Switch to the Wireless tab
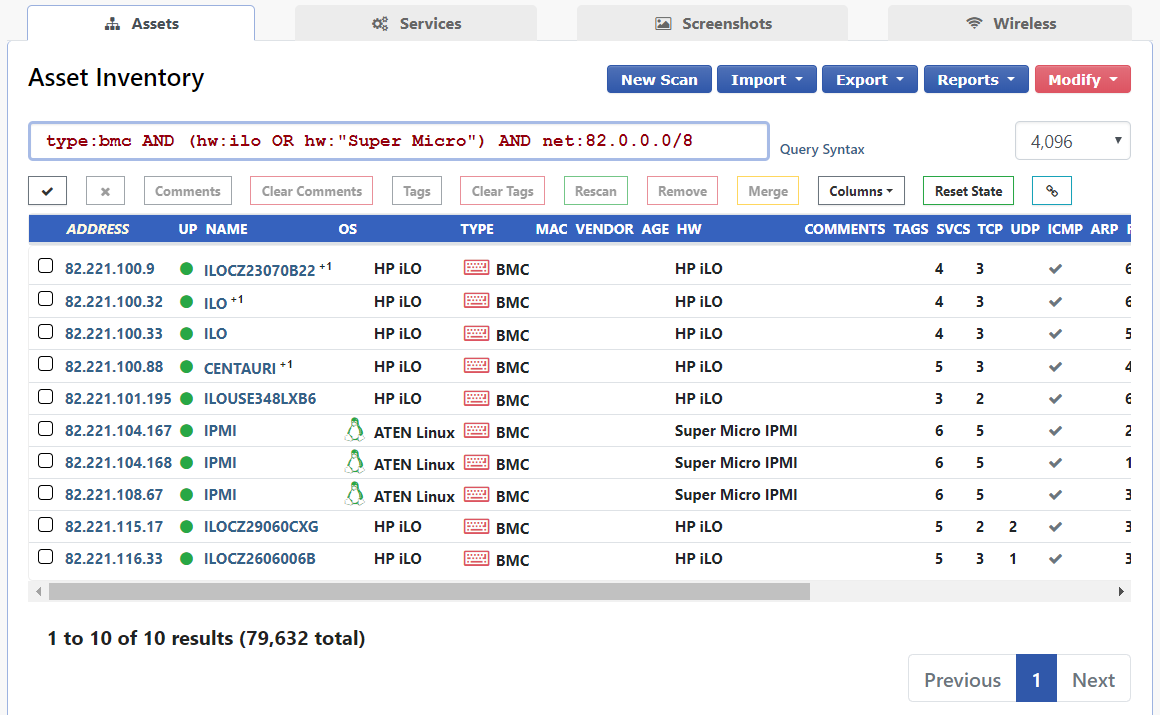Image resolution: width=1160 pixels, height=715 pixels. [1010, 23]
